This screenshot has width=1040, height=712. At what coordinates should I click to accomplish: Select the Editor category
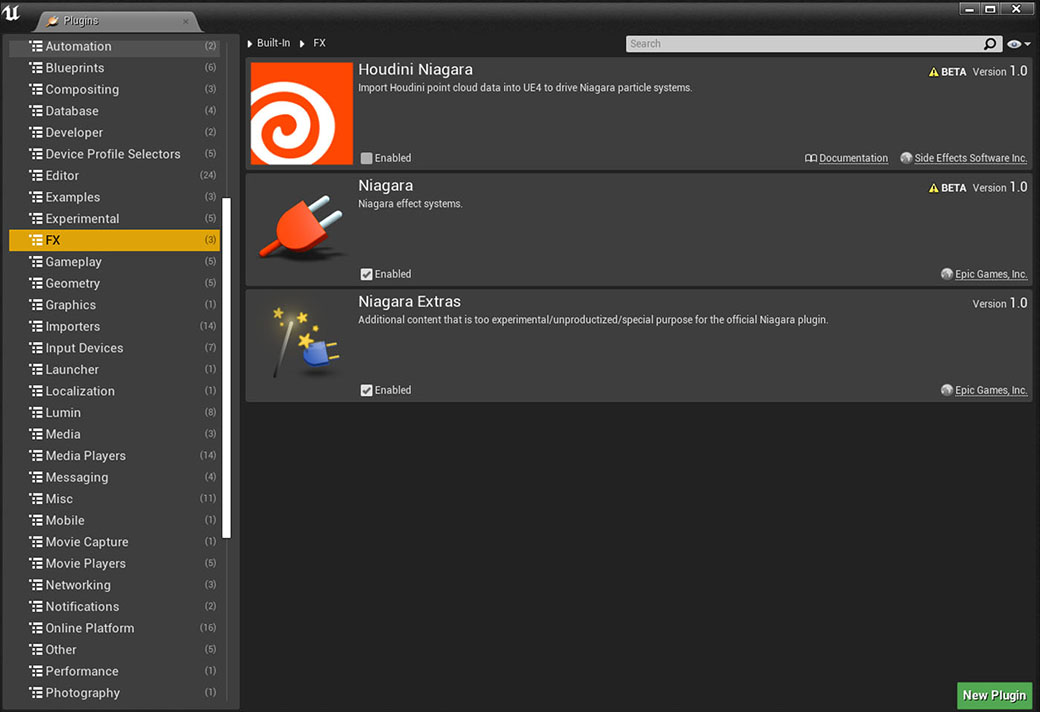click(x=114, y=175)
